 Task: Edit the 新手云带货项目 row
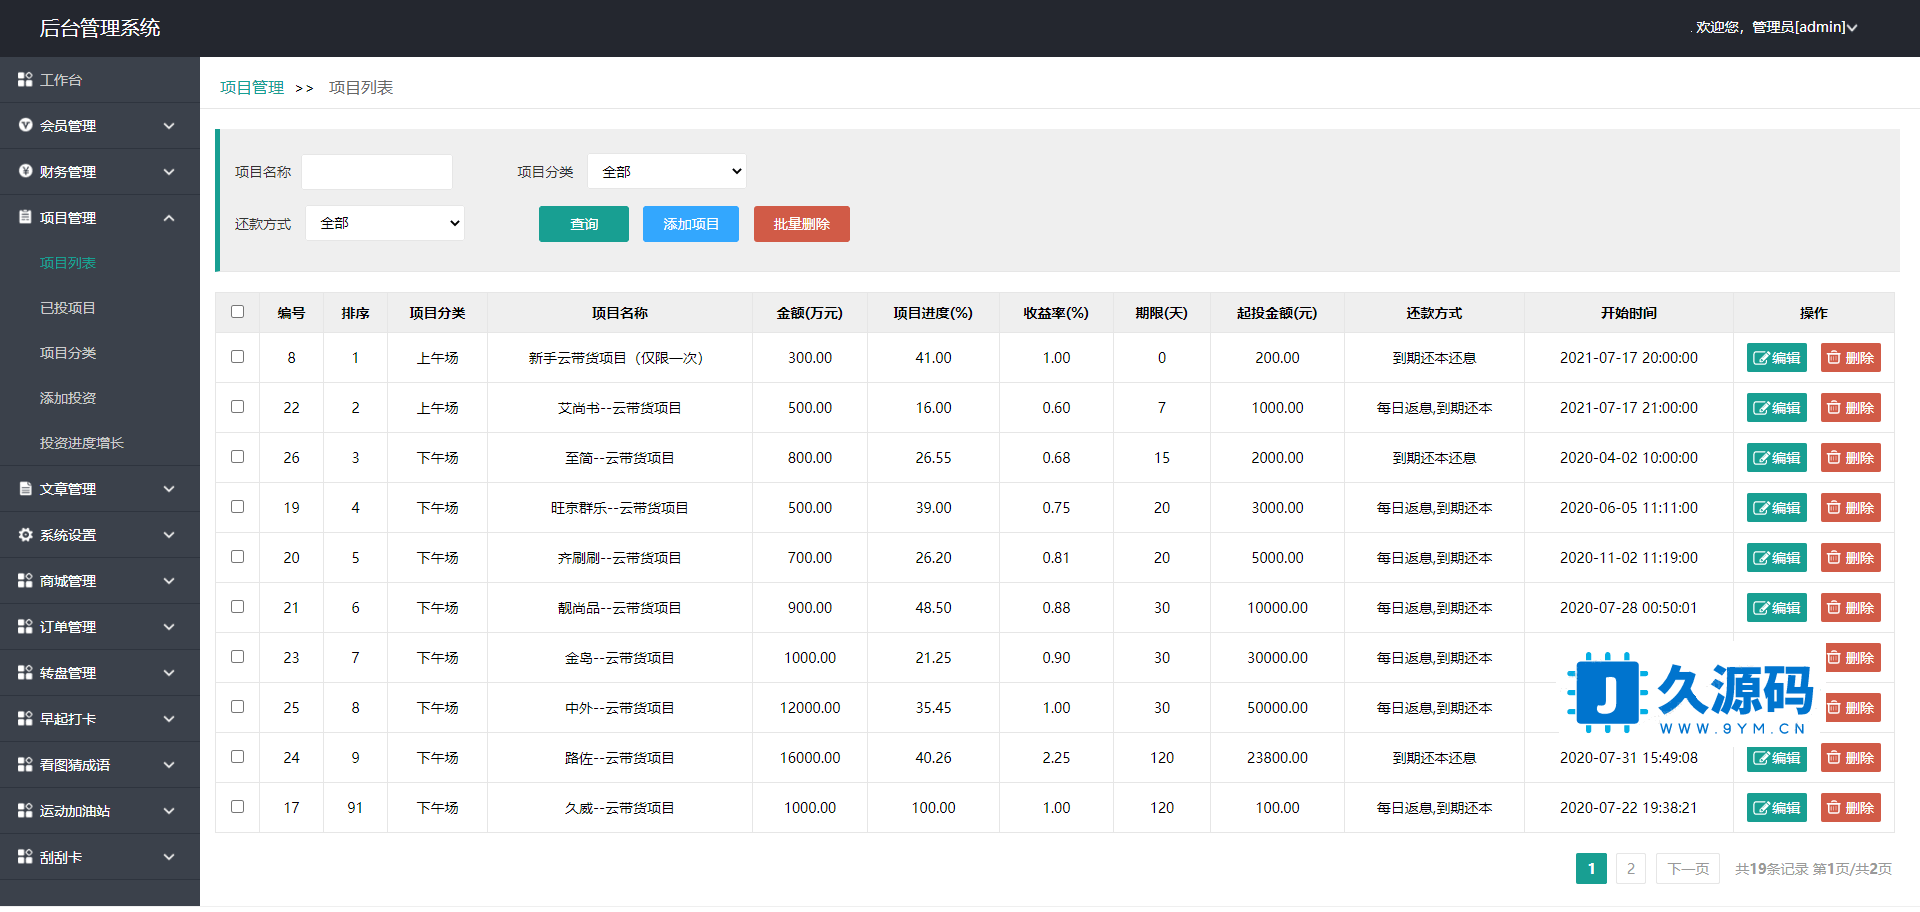pyautogui.click(x=1776, y=358)
